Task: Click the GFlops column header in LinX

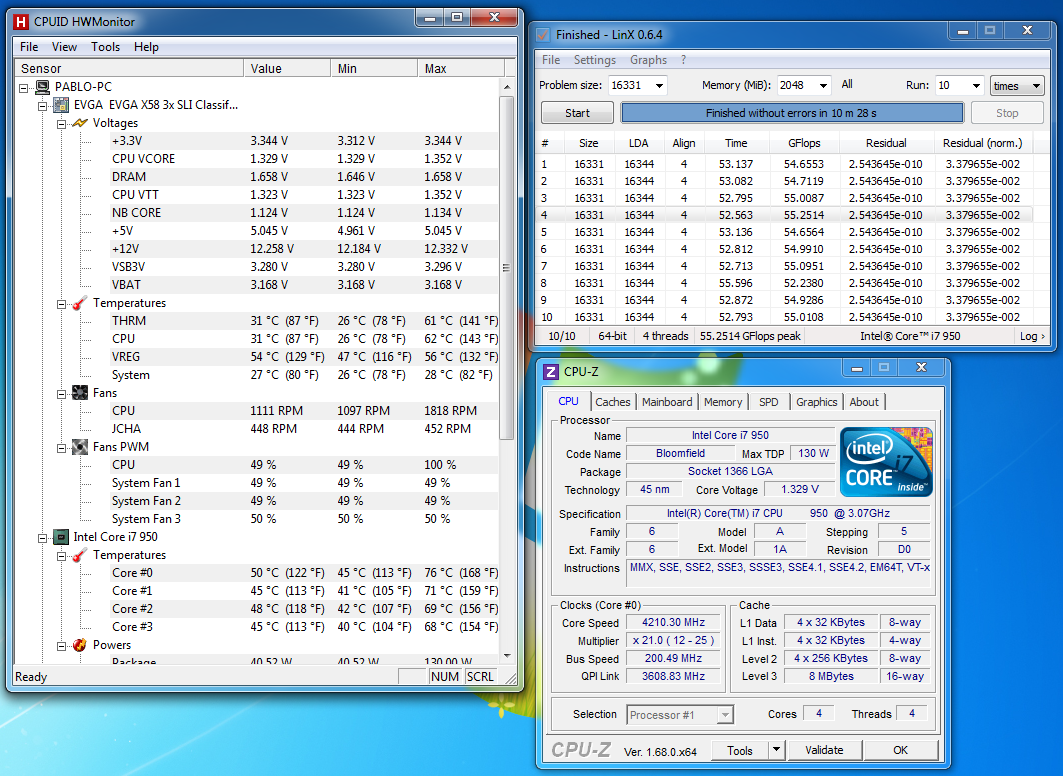Action: coord(804,143)
